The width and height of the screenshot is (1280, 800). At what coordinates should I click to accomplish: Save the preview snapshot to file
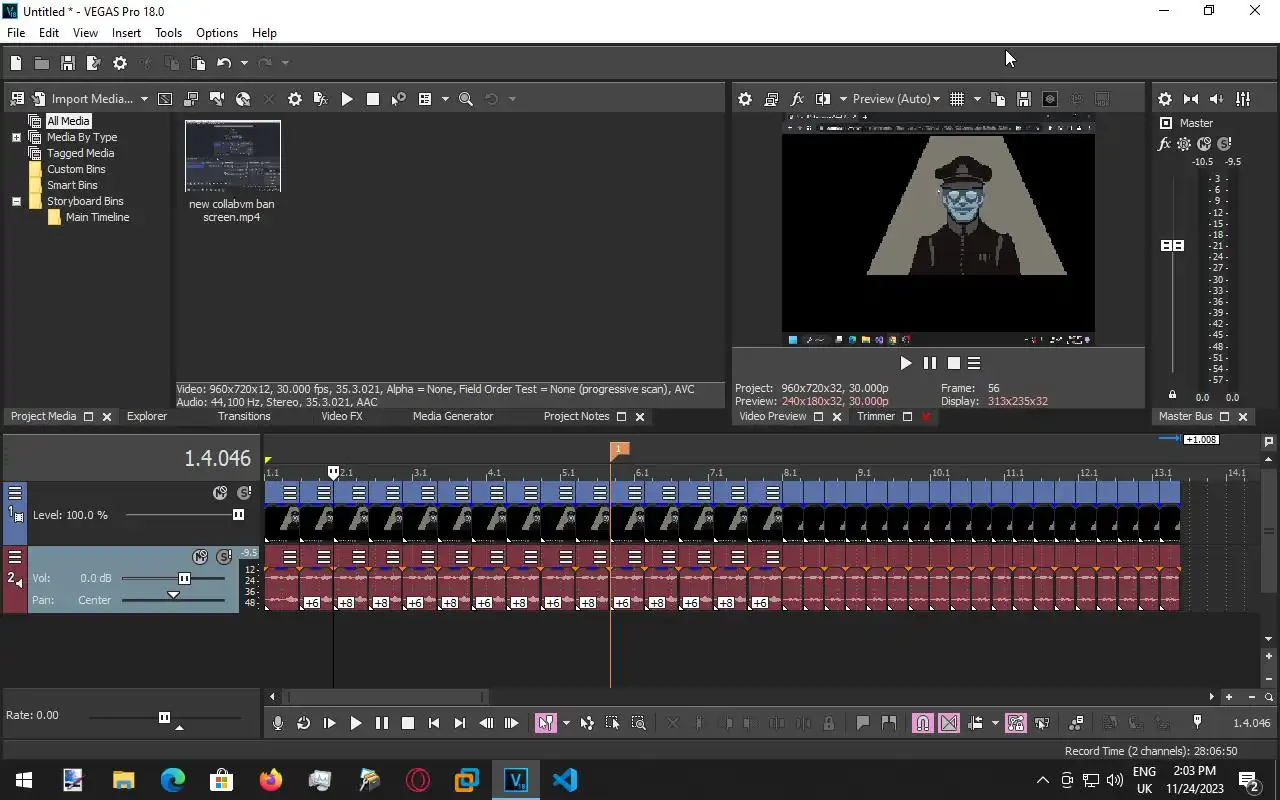(1024, 99)
